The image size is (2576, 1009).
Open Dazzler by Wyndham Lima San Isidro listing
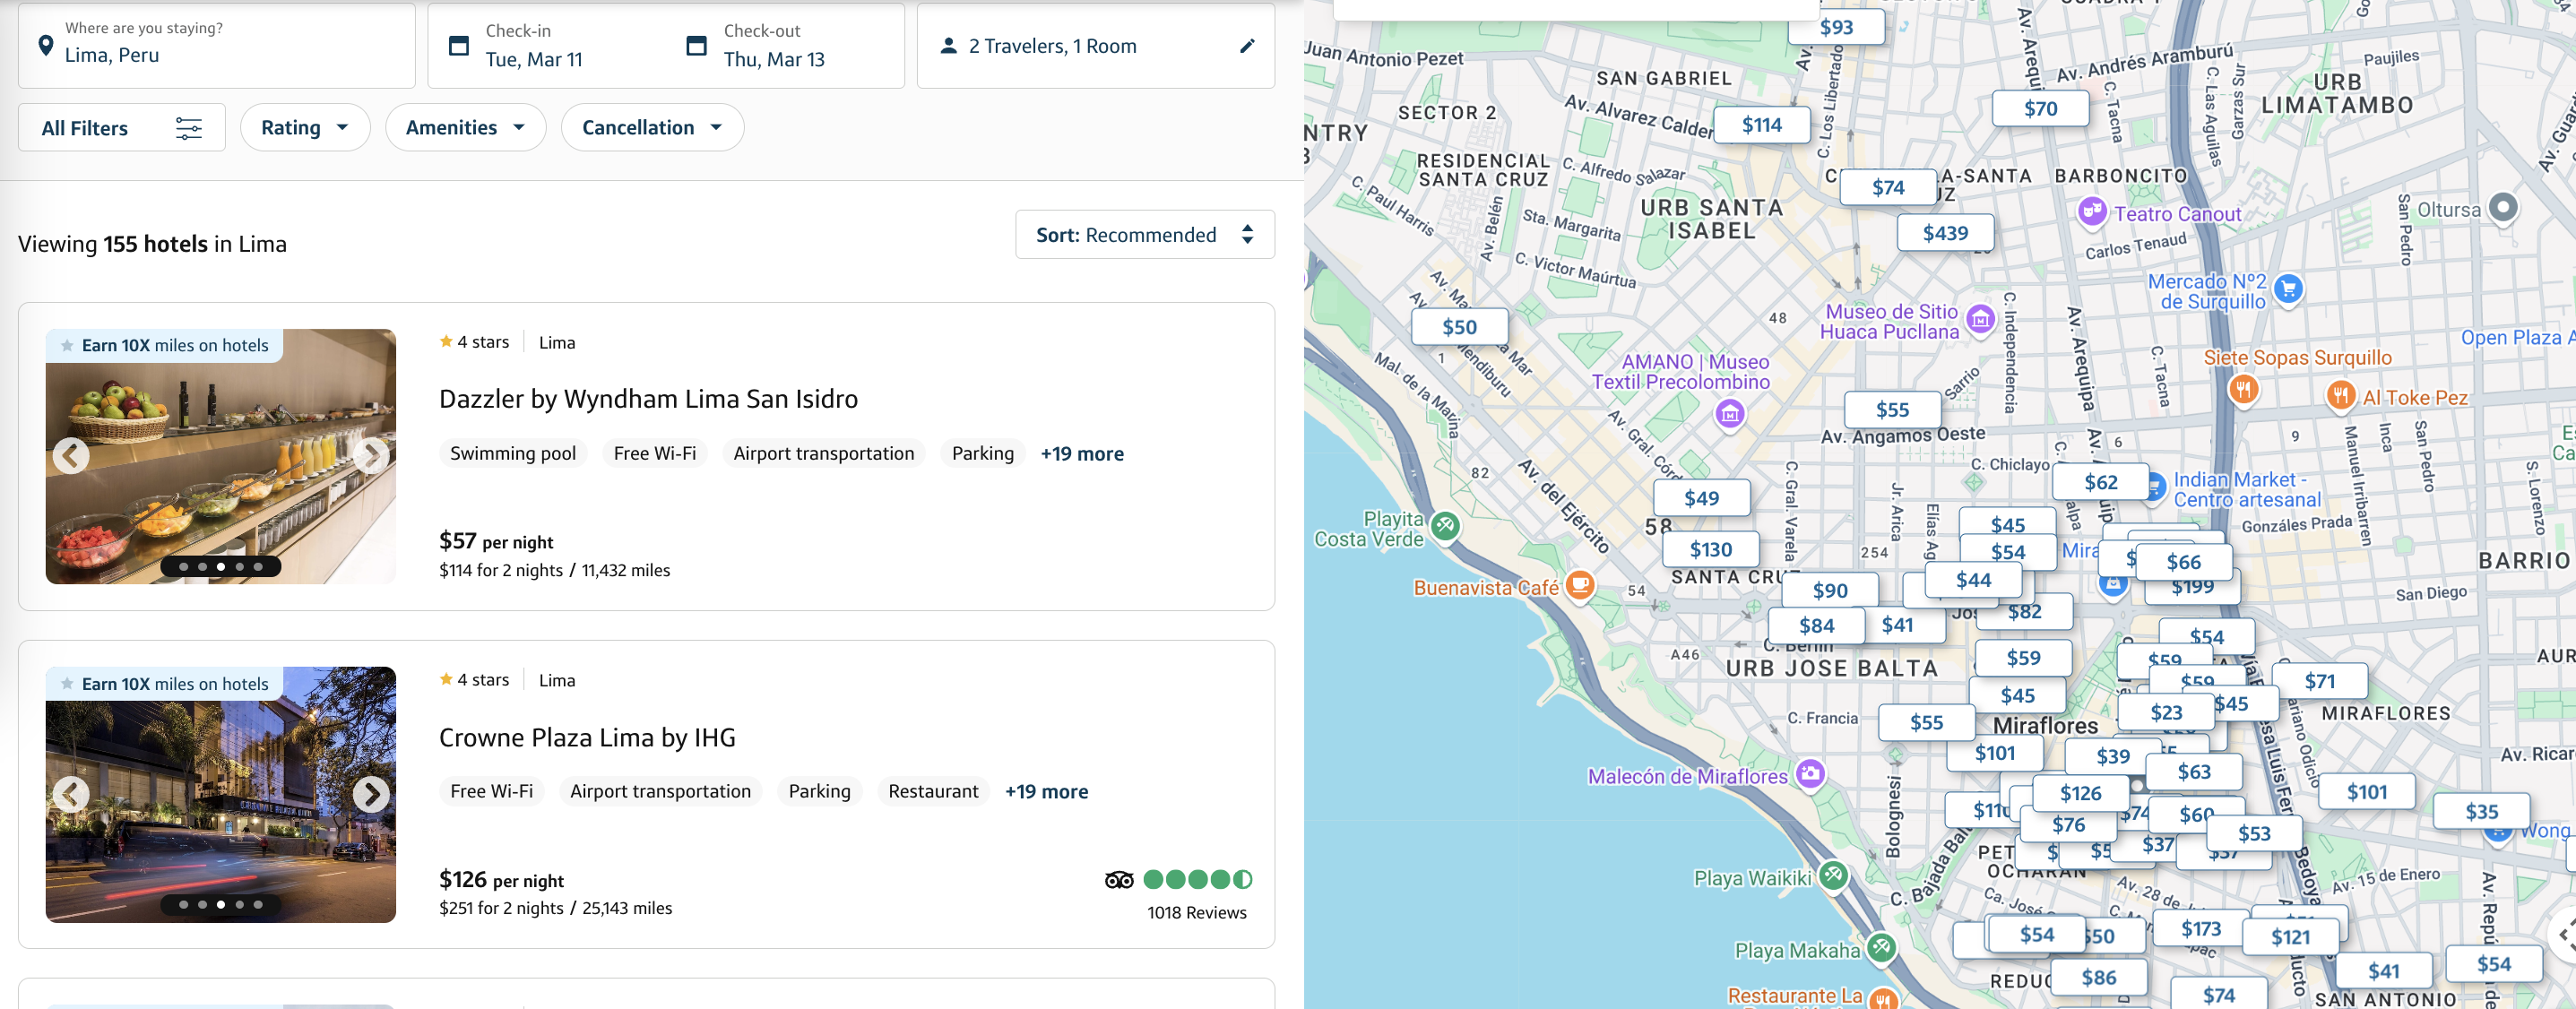coord(648,399)
